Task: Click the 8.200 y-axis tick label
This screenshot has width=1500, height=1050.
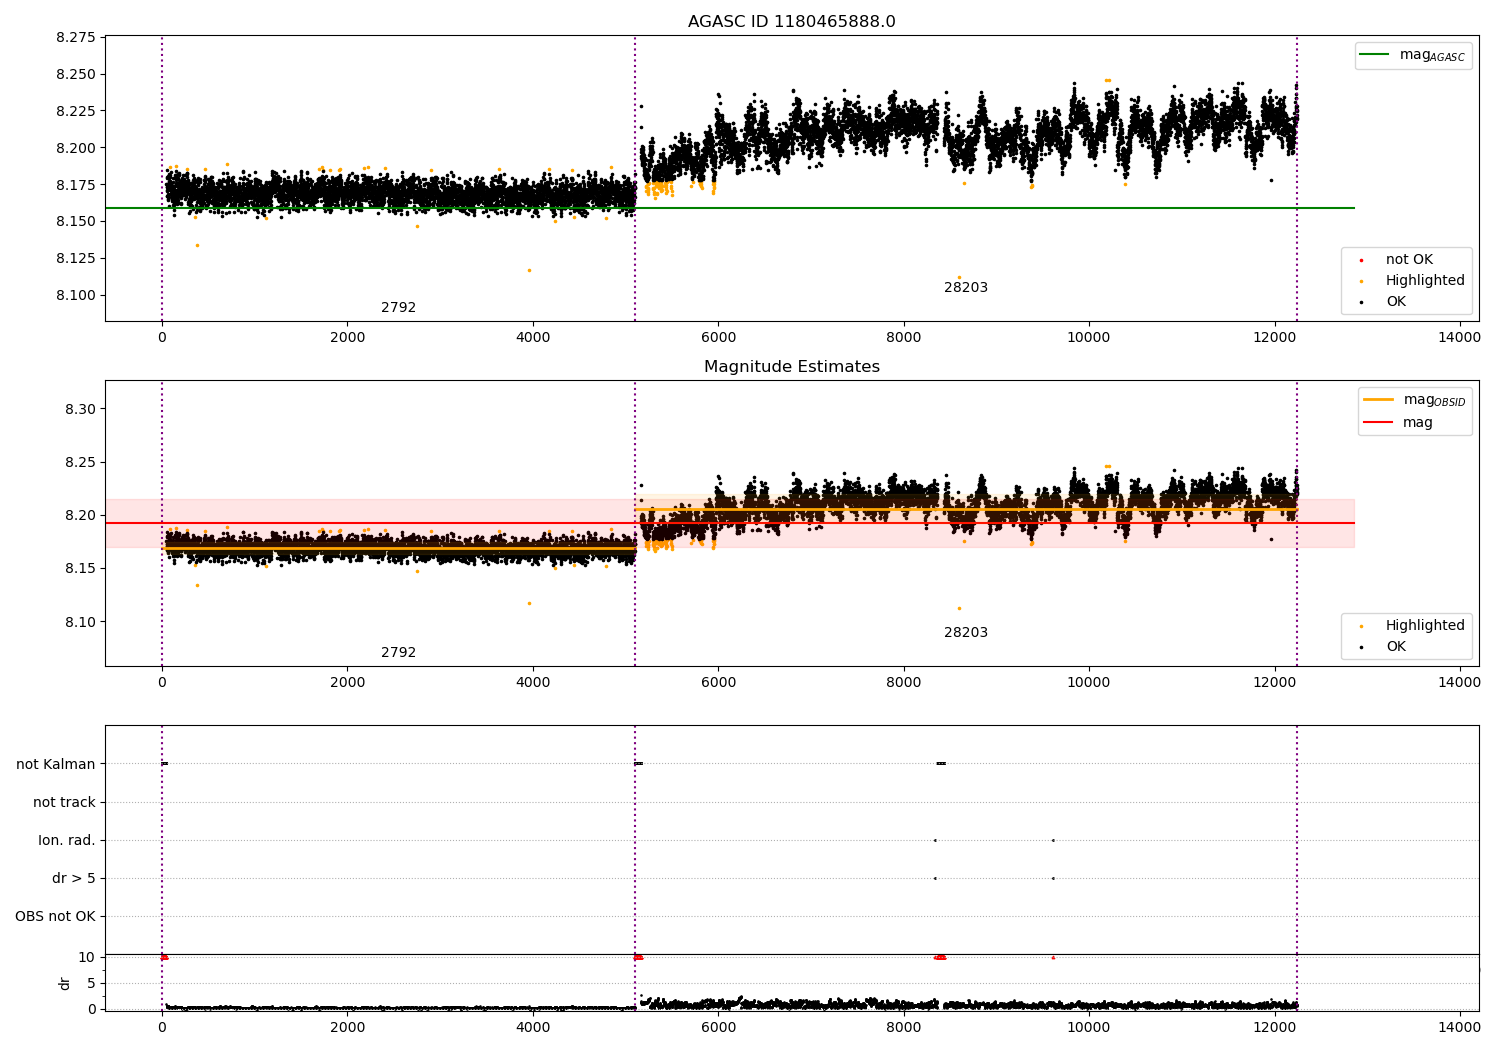Action: click(x=76, y=148)
